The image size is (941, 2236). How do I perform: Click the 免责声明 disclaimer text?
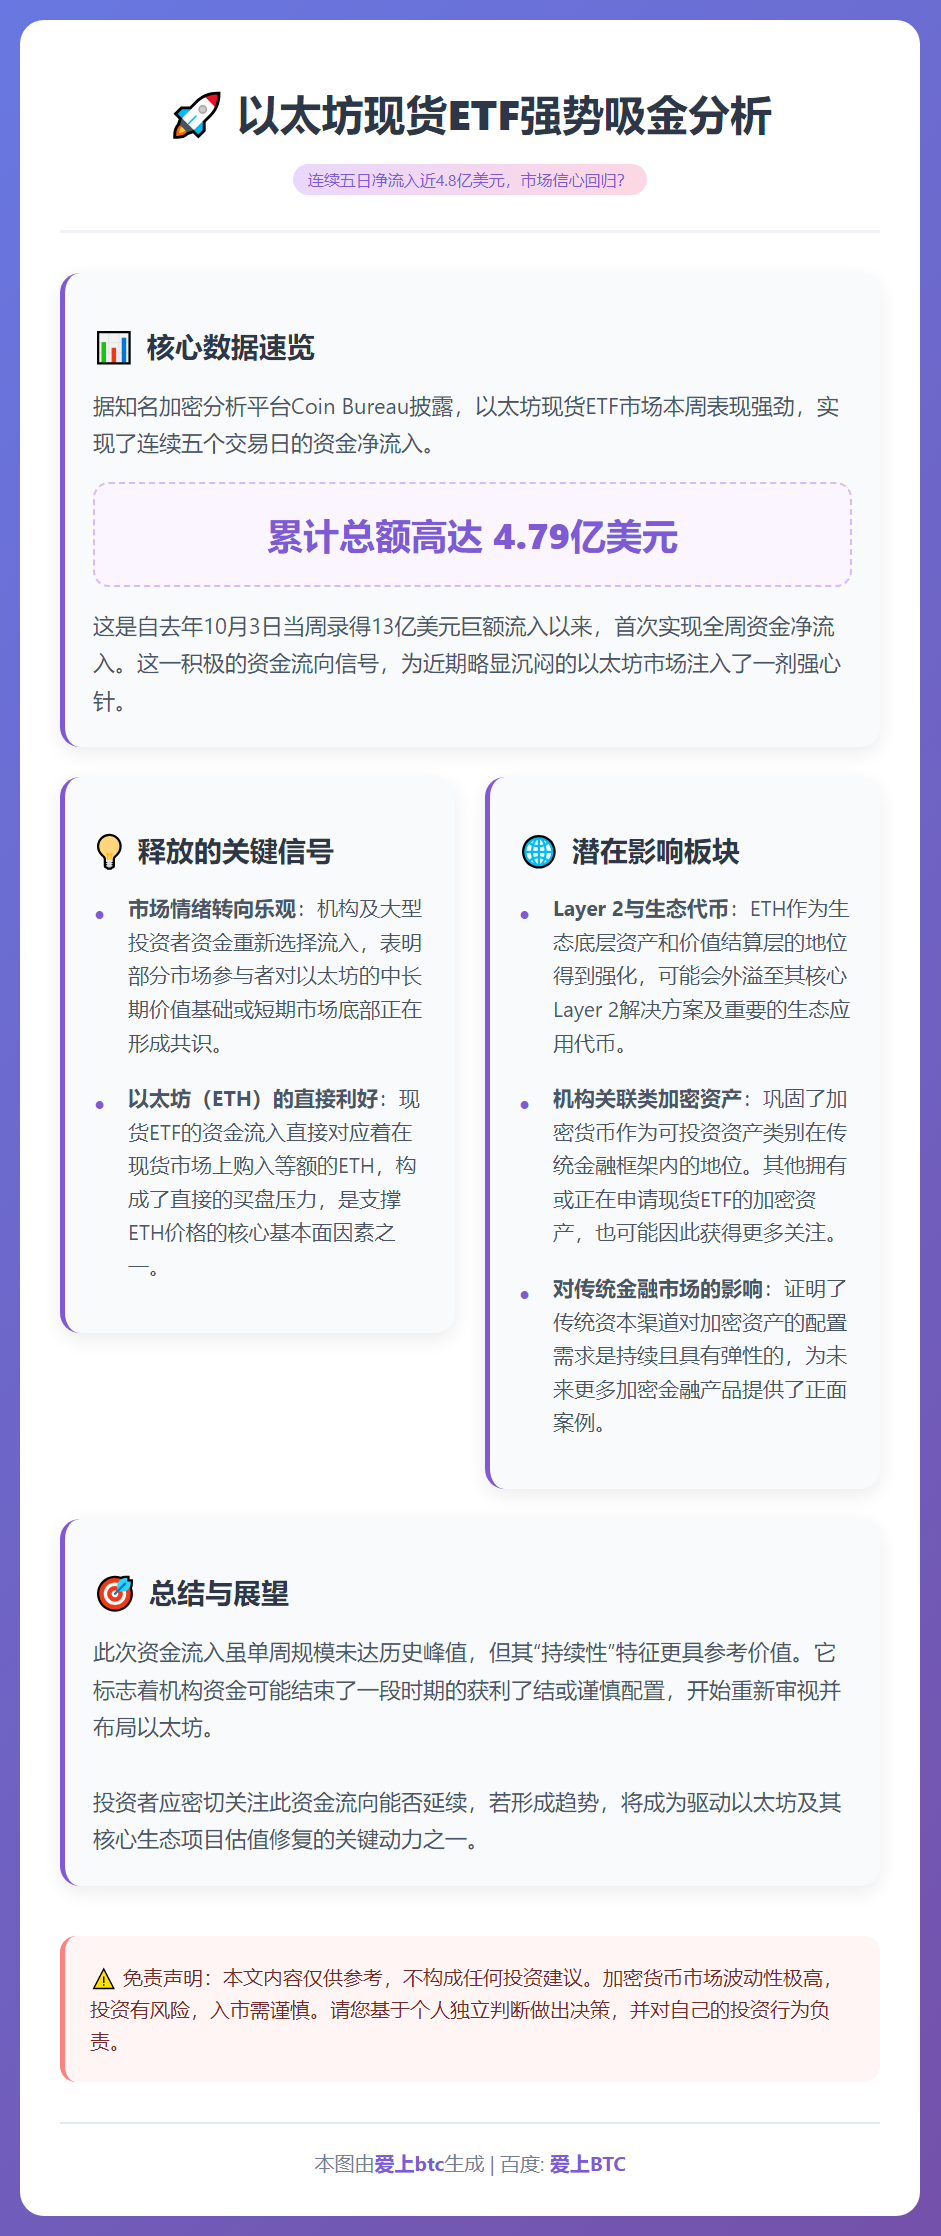pos(462,2010)
